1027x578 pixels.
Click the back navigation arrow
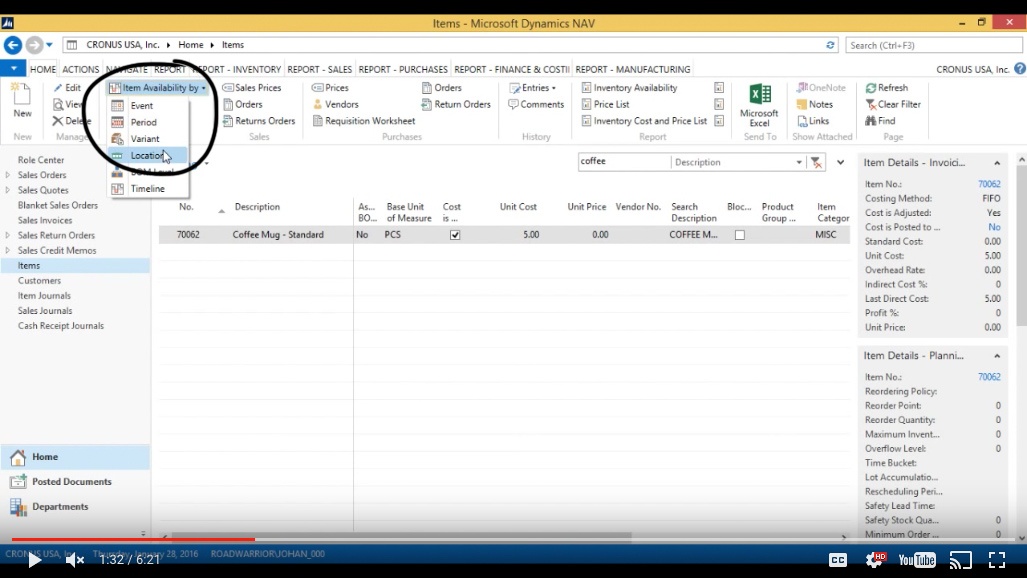(12, 45)
